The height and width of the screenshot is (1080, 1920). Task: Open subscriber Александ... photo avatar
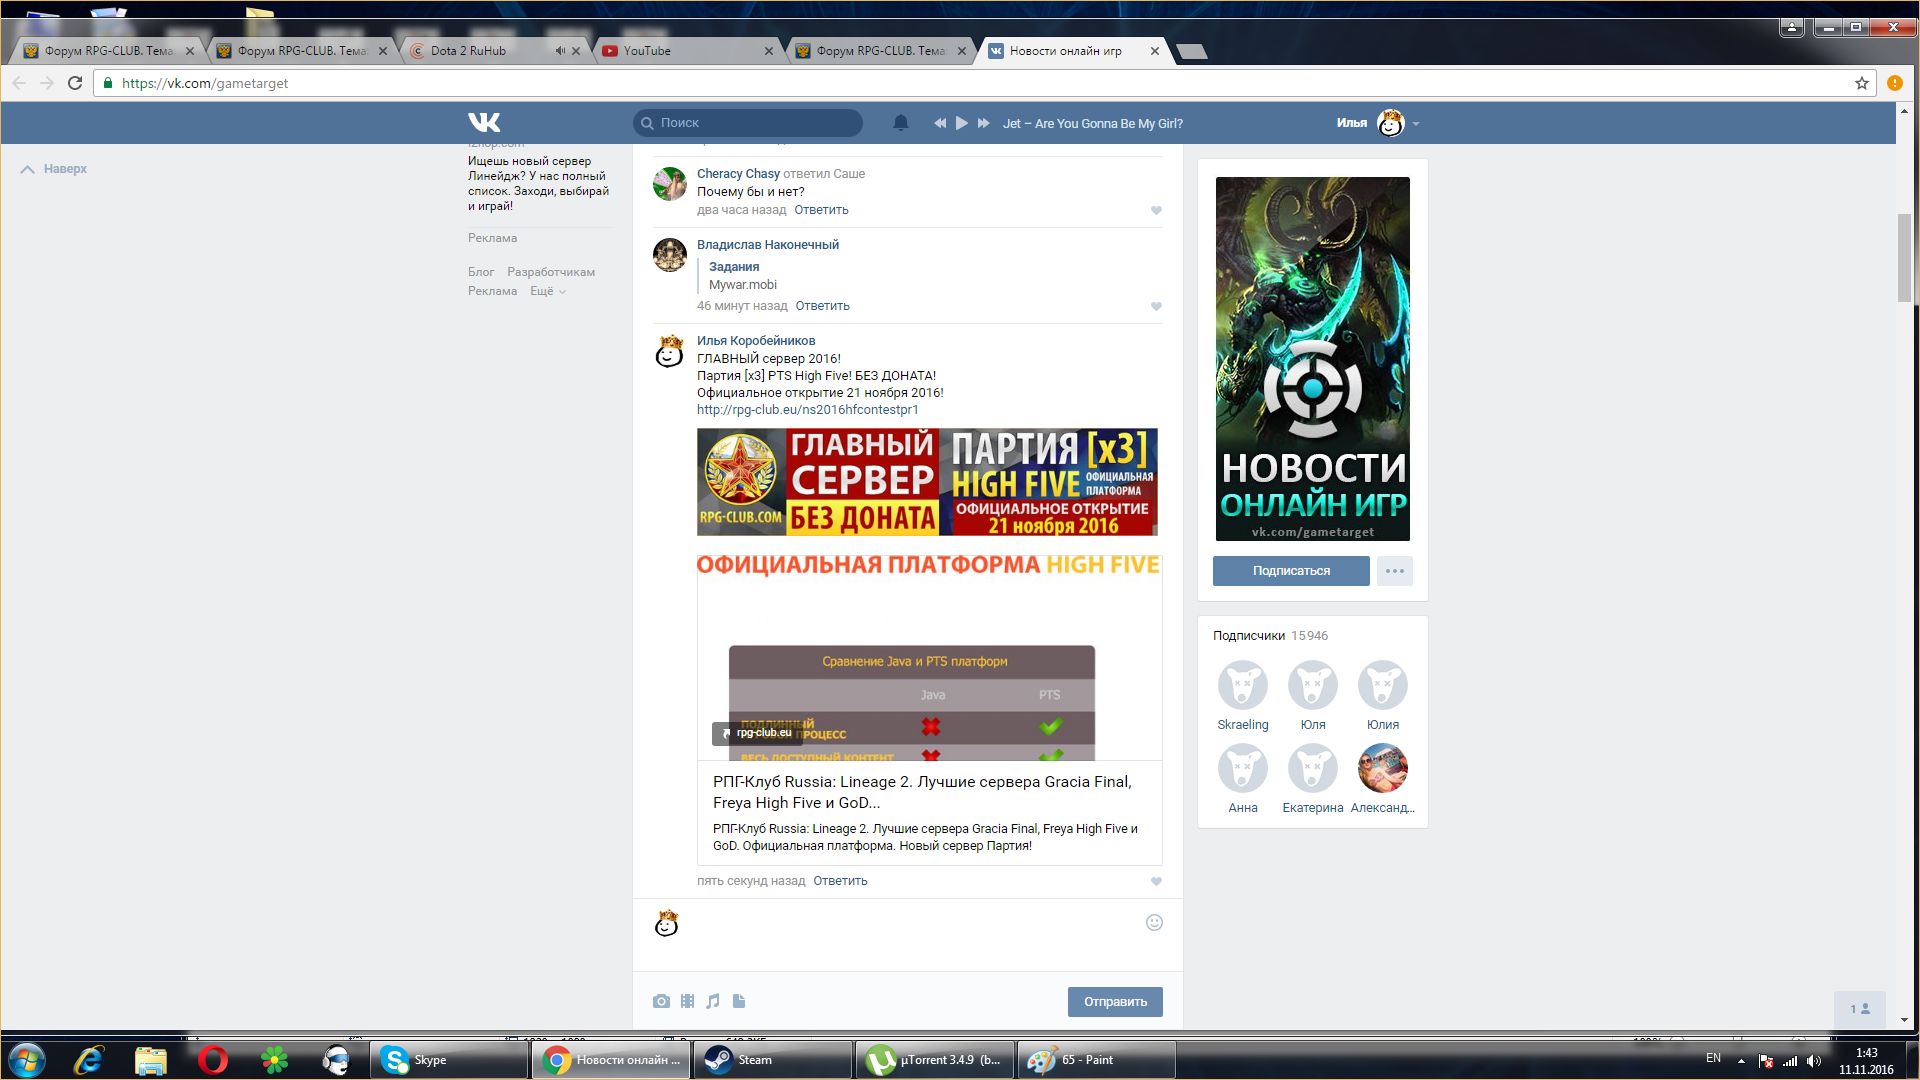[x=1383, y=768]
